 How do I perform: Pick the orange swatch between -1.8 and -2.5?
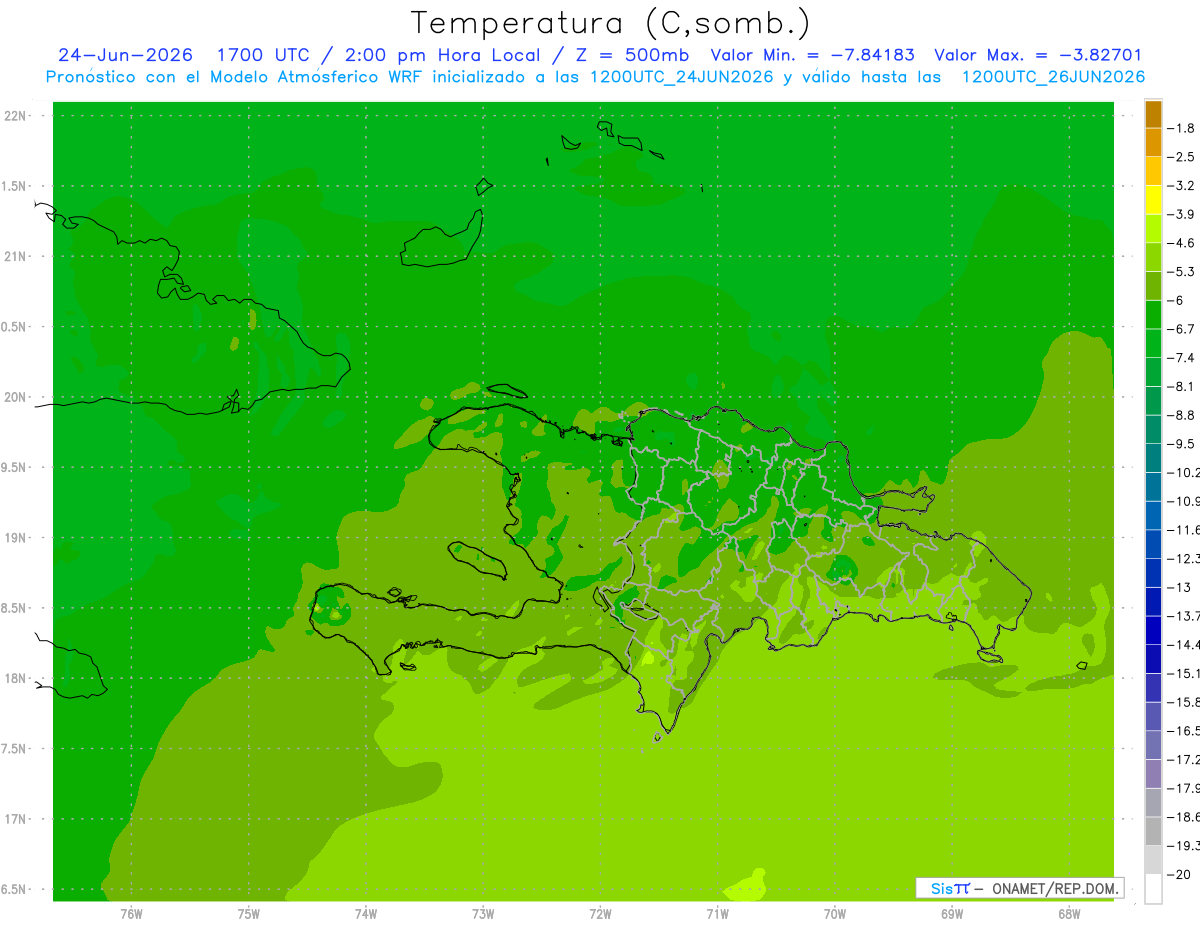coord(1153,142)
